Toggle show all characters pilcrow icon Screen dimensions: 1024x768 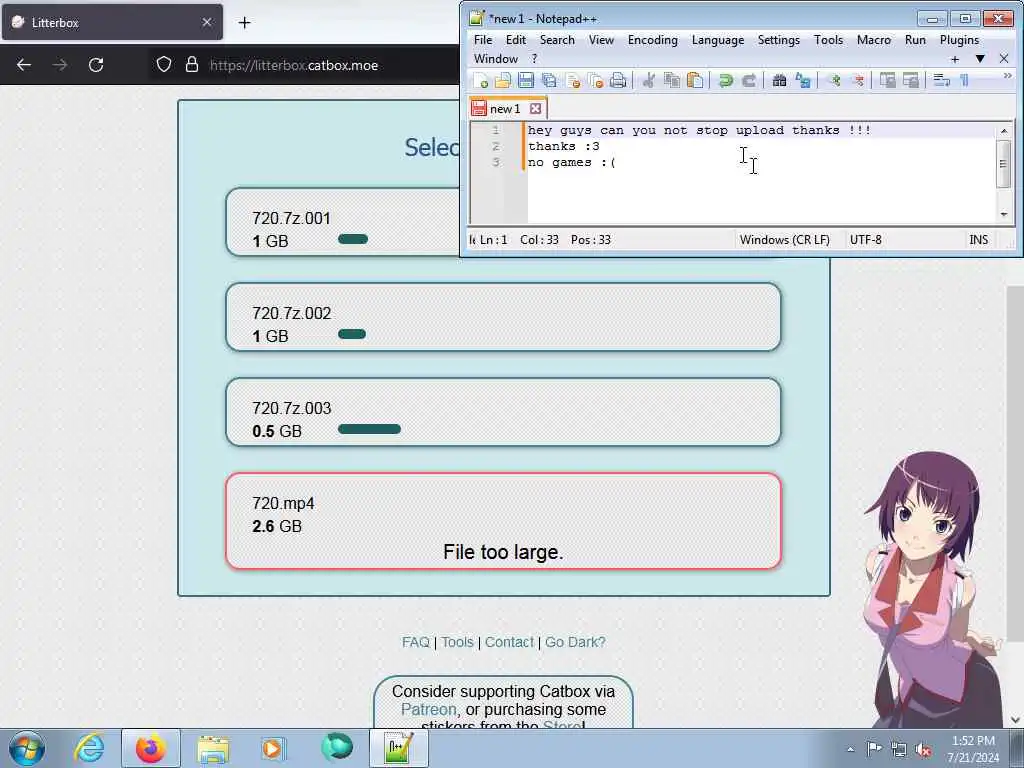click(x=965, y=80)
